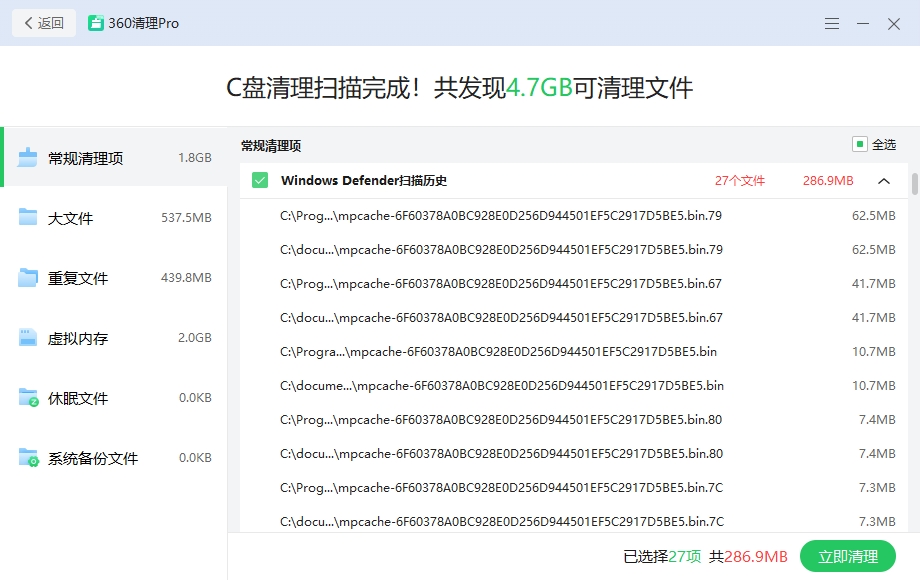Open the 虚拟内存 category tab

tap(114, 338)
